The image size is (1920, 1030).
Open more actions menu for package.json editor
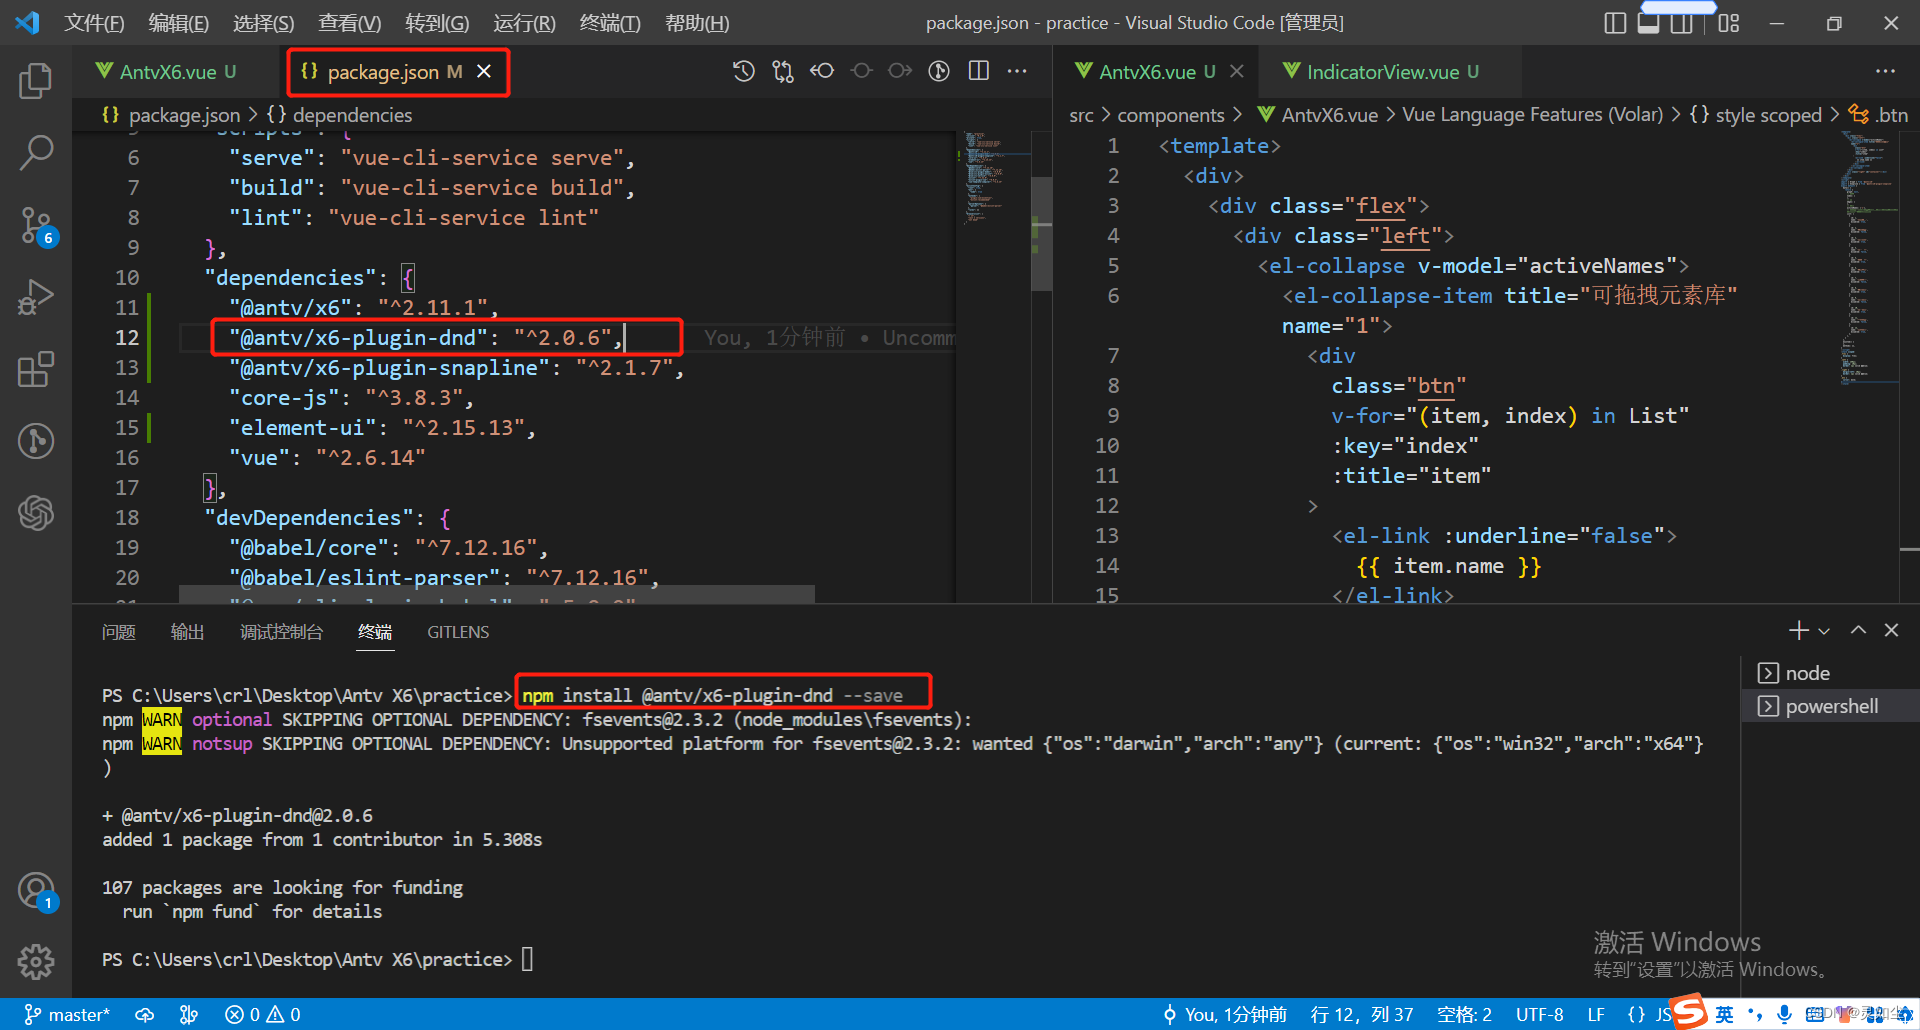[x=1017, y=71]
